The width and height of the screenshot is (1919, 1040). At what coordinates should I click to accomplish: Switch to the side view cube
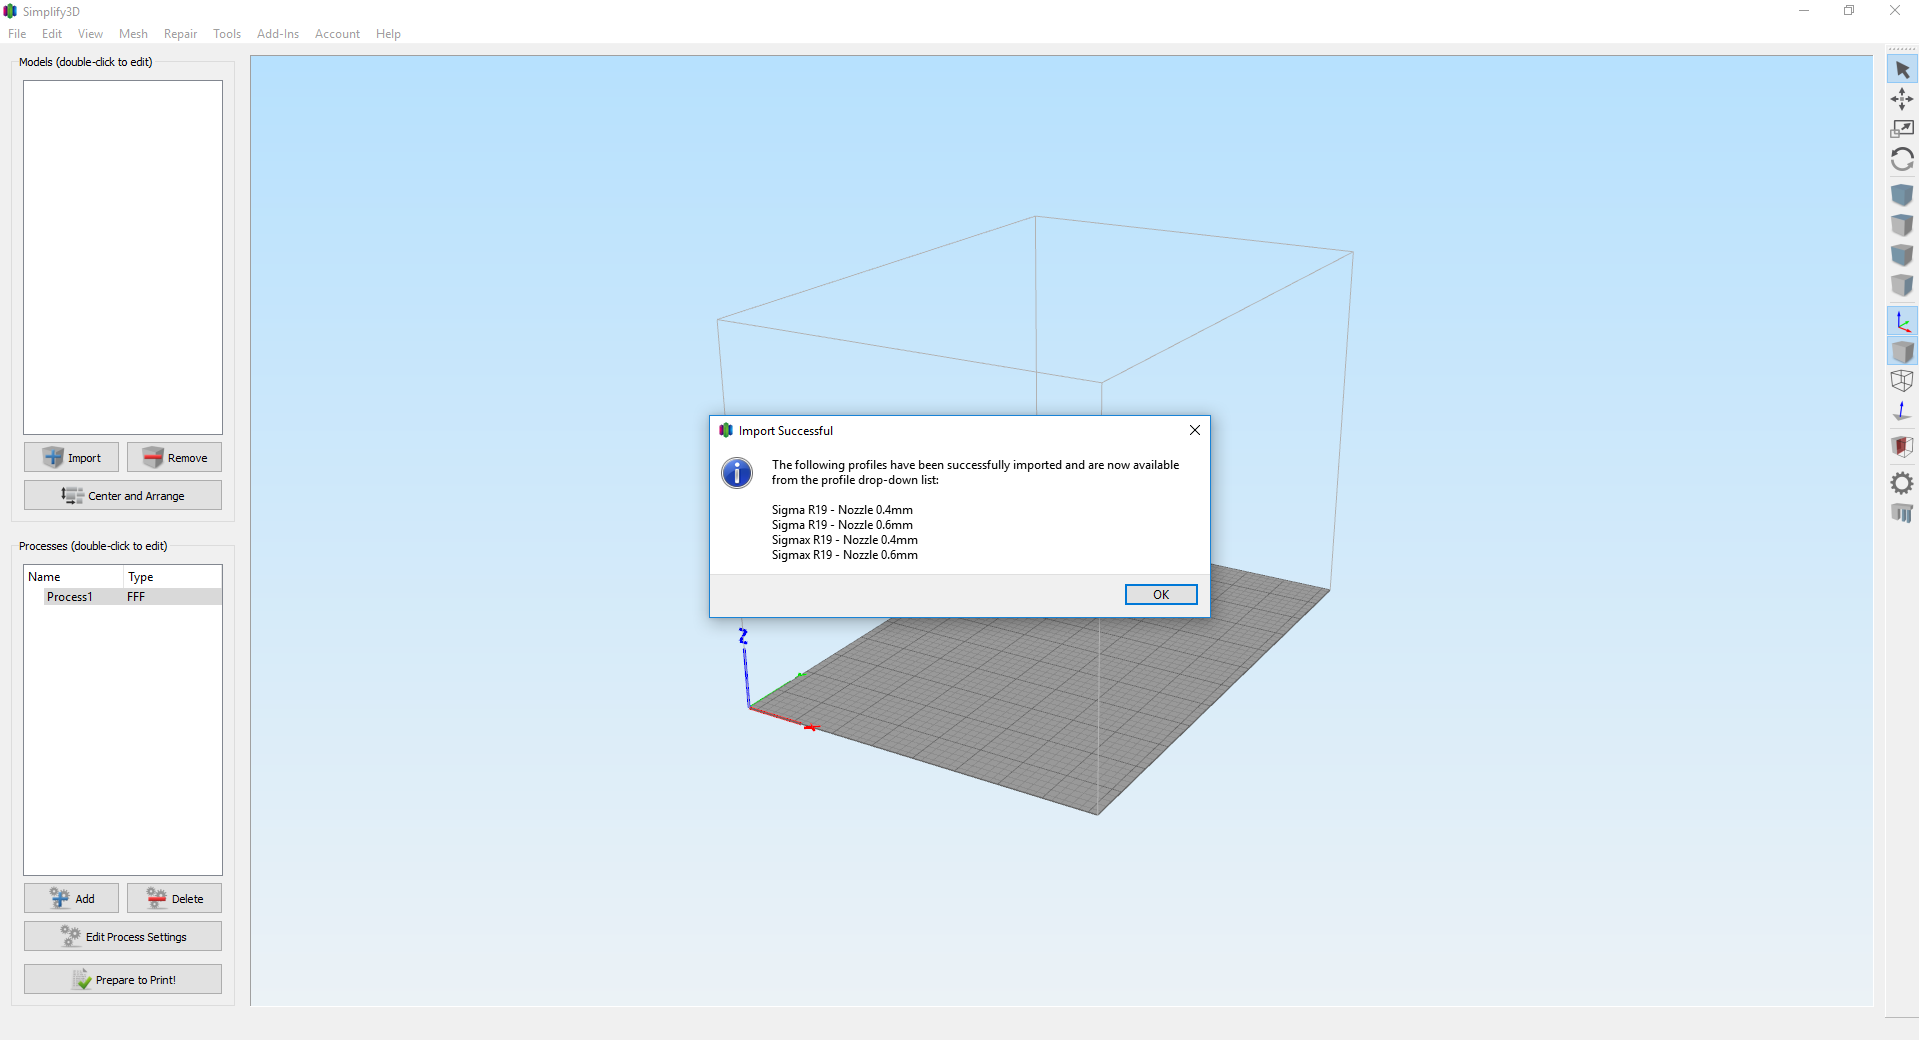pos(1902,286)
